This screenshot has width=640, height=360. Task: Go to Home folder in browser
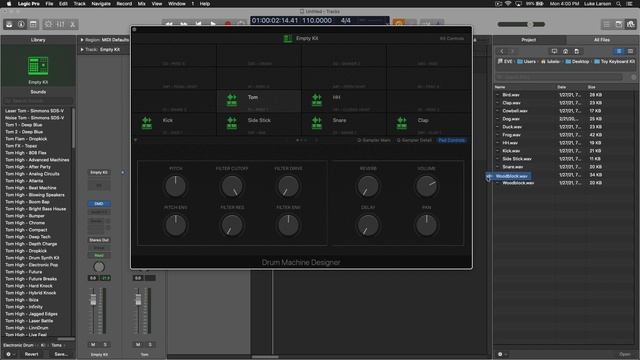click(565, 51)
